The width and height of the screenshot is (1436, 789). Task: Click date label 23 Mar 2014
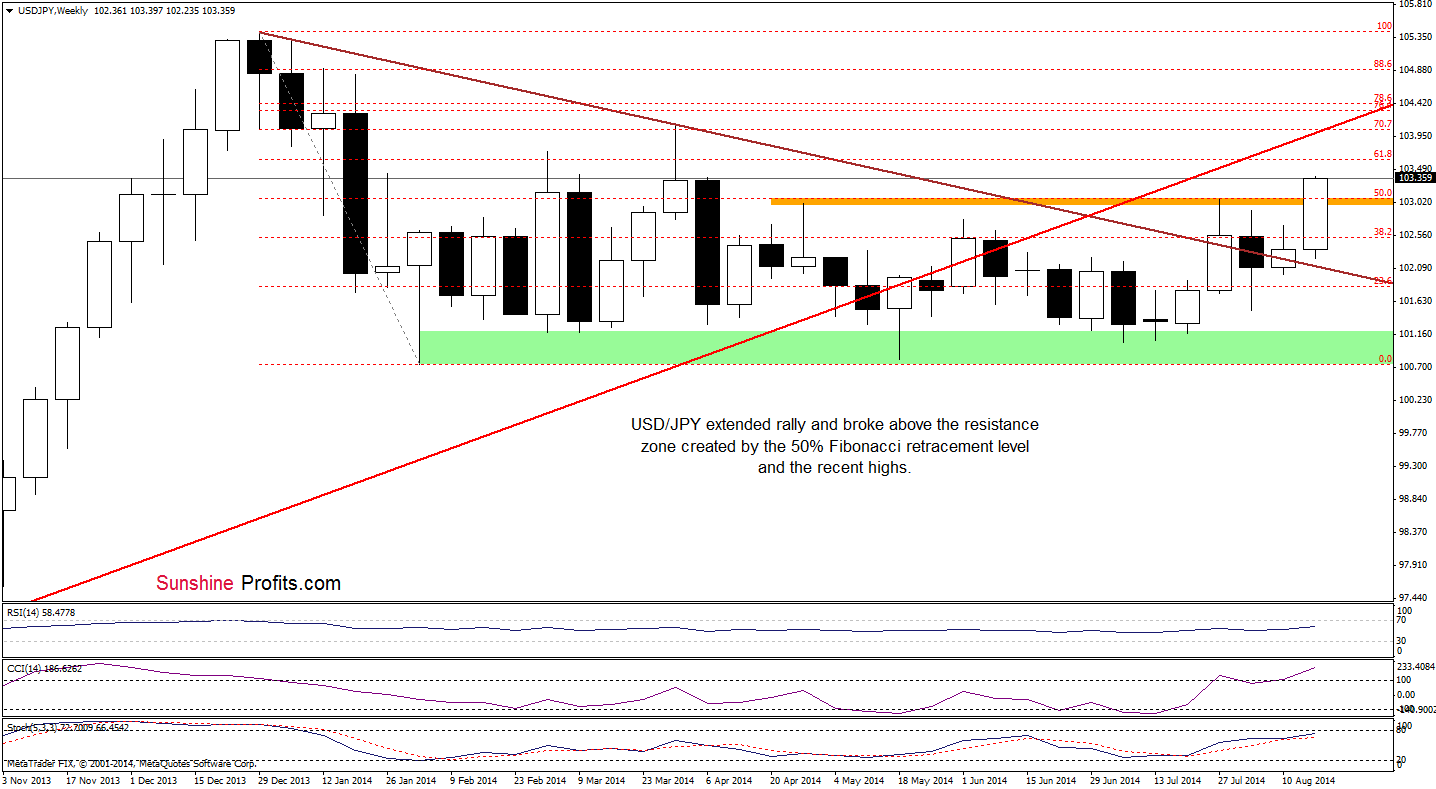(x=669, y=780)
